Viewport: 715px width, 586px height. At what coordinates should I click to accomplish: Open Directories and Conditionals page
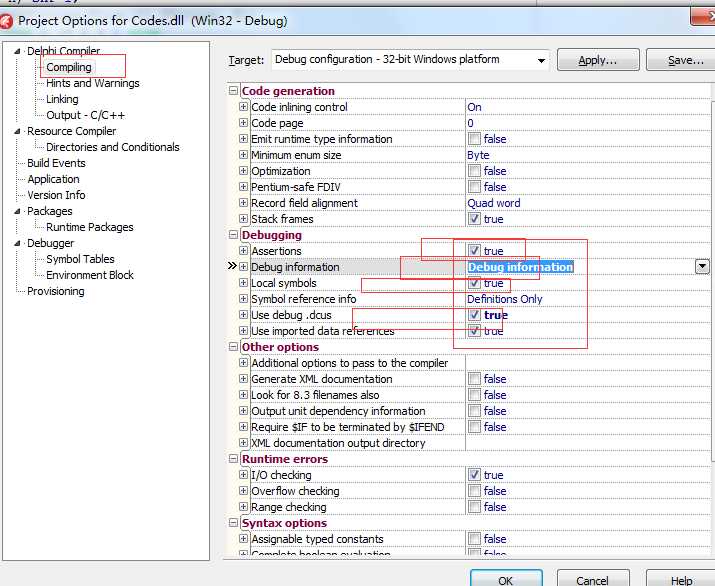click(x=113, y=147)
